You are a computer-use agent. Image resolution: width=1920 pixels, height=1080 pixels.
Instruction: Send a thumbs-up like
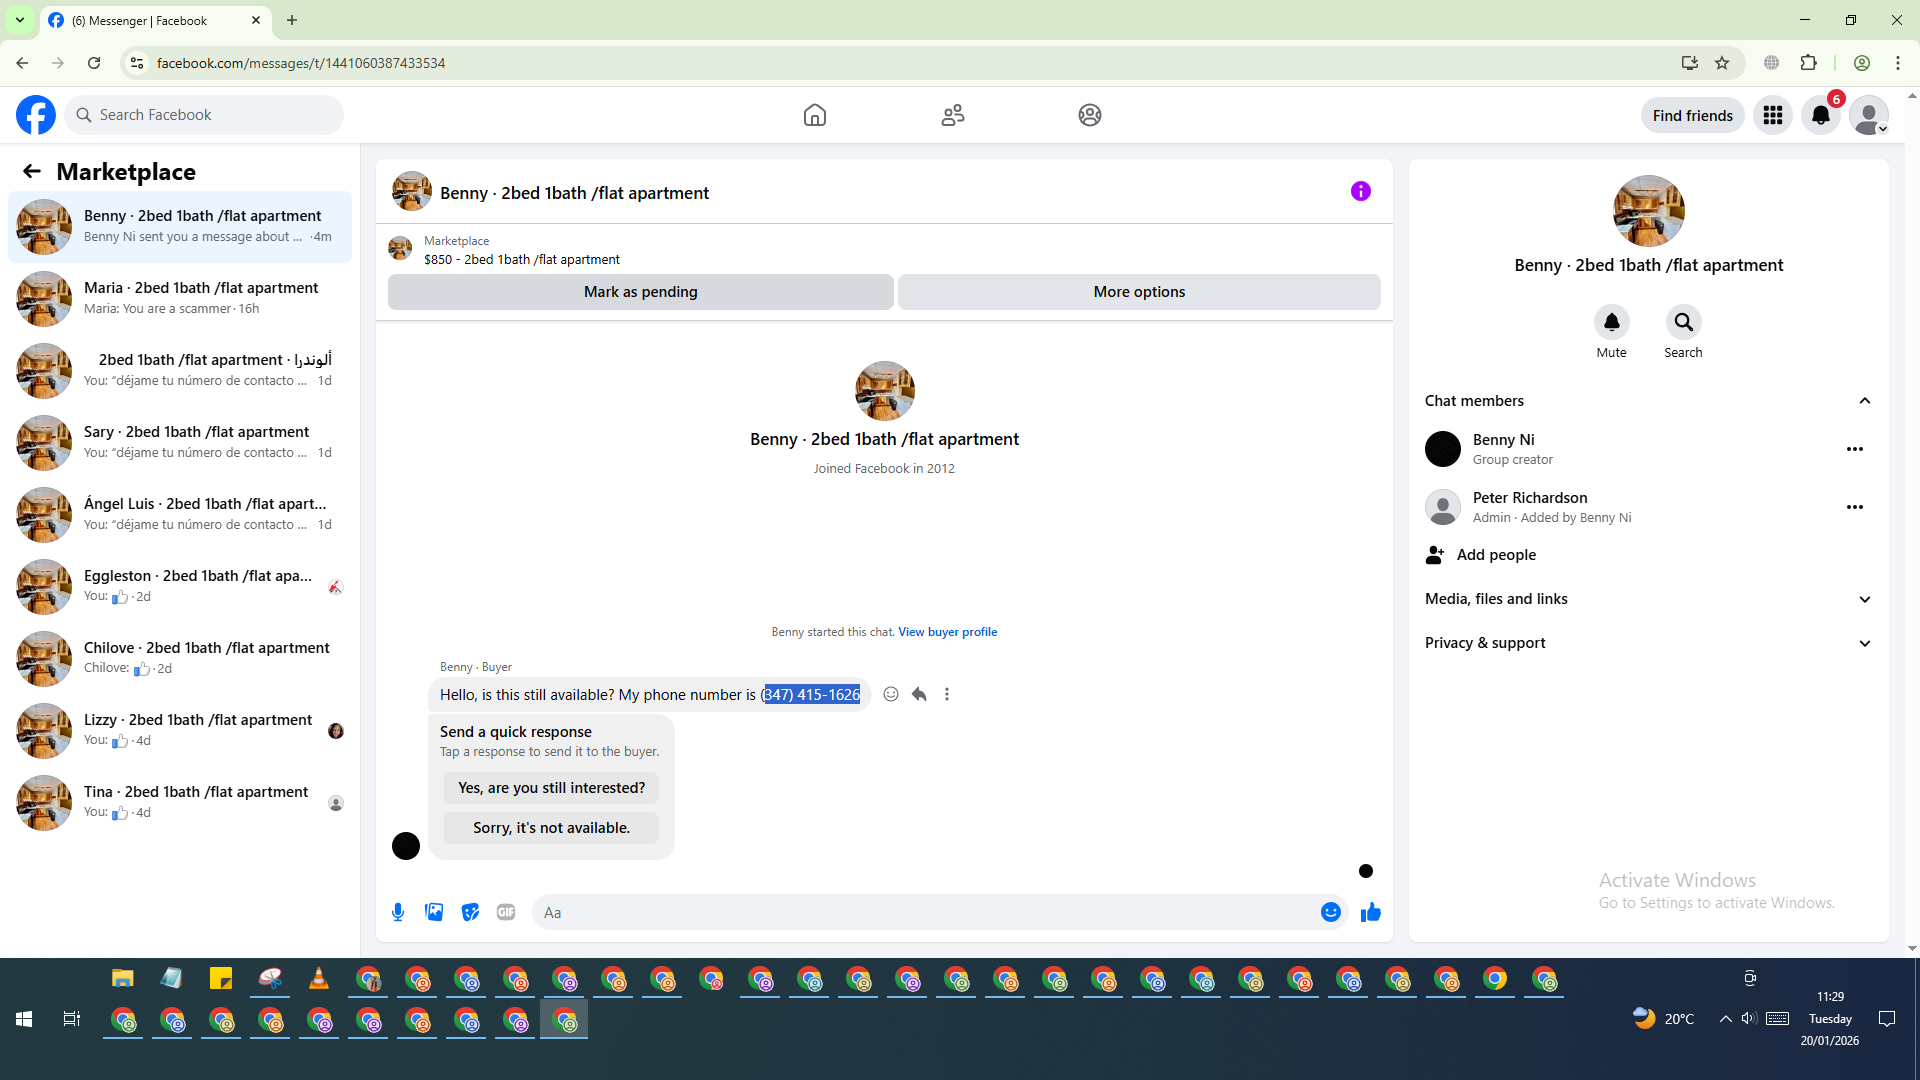[x=1371, y=912]
